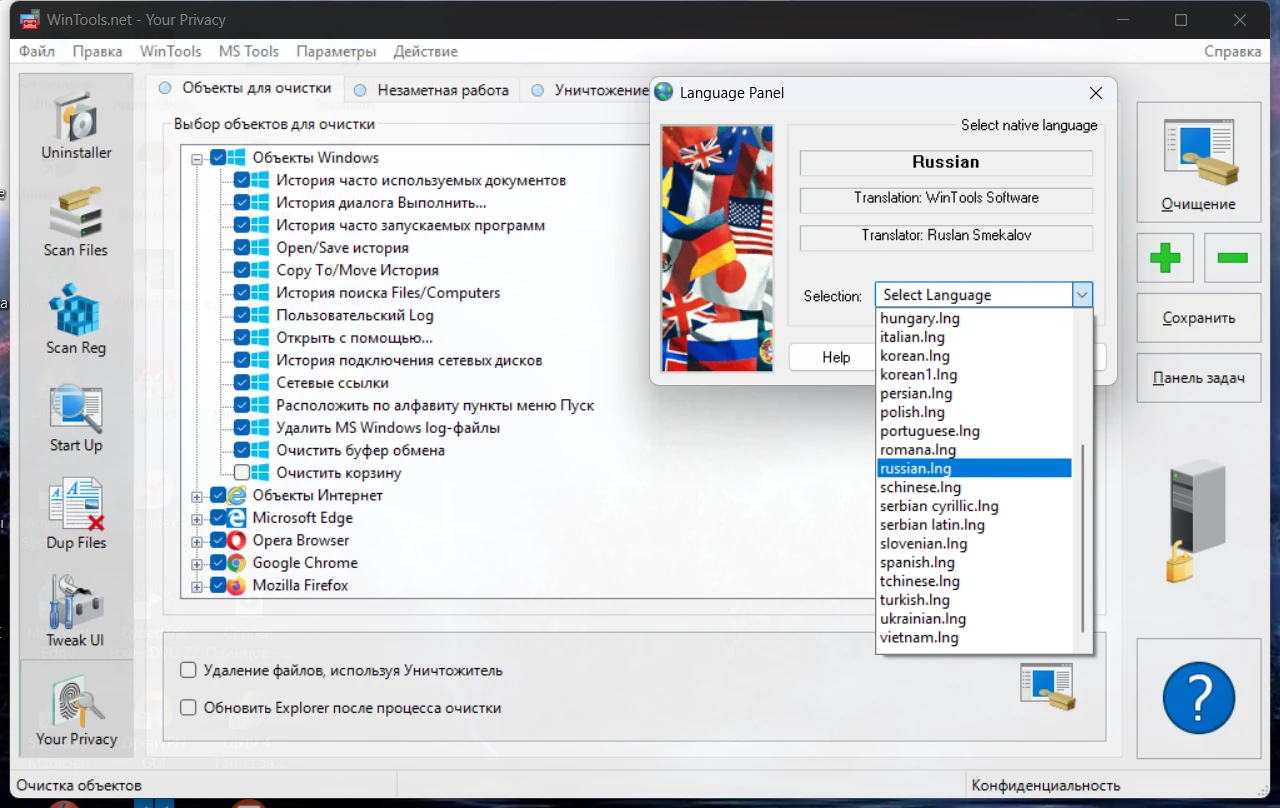Open the Uninstaller tool in sidebar

[76, 125]
